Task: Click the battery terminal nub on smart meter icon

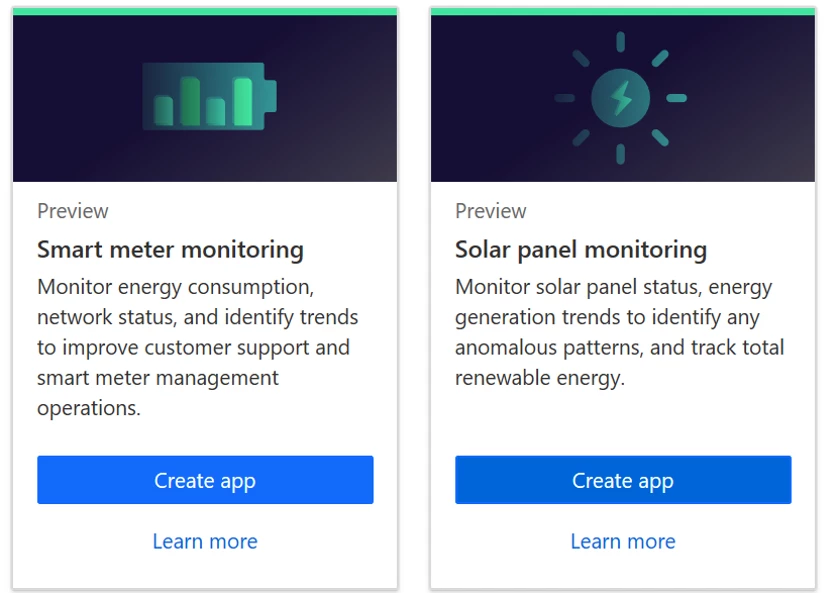Action: coord(271,97)
